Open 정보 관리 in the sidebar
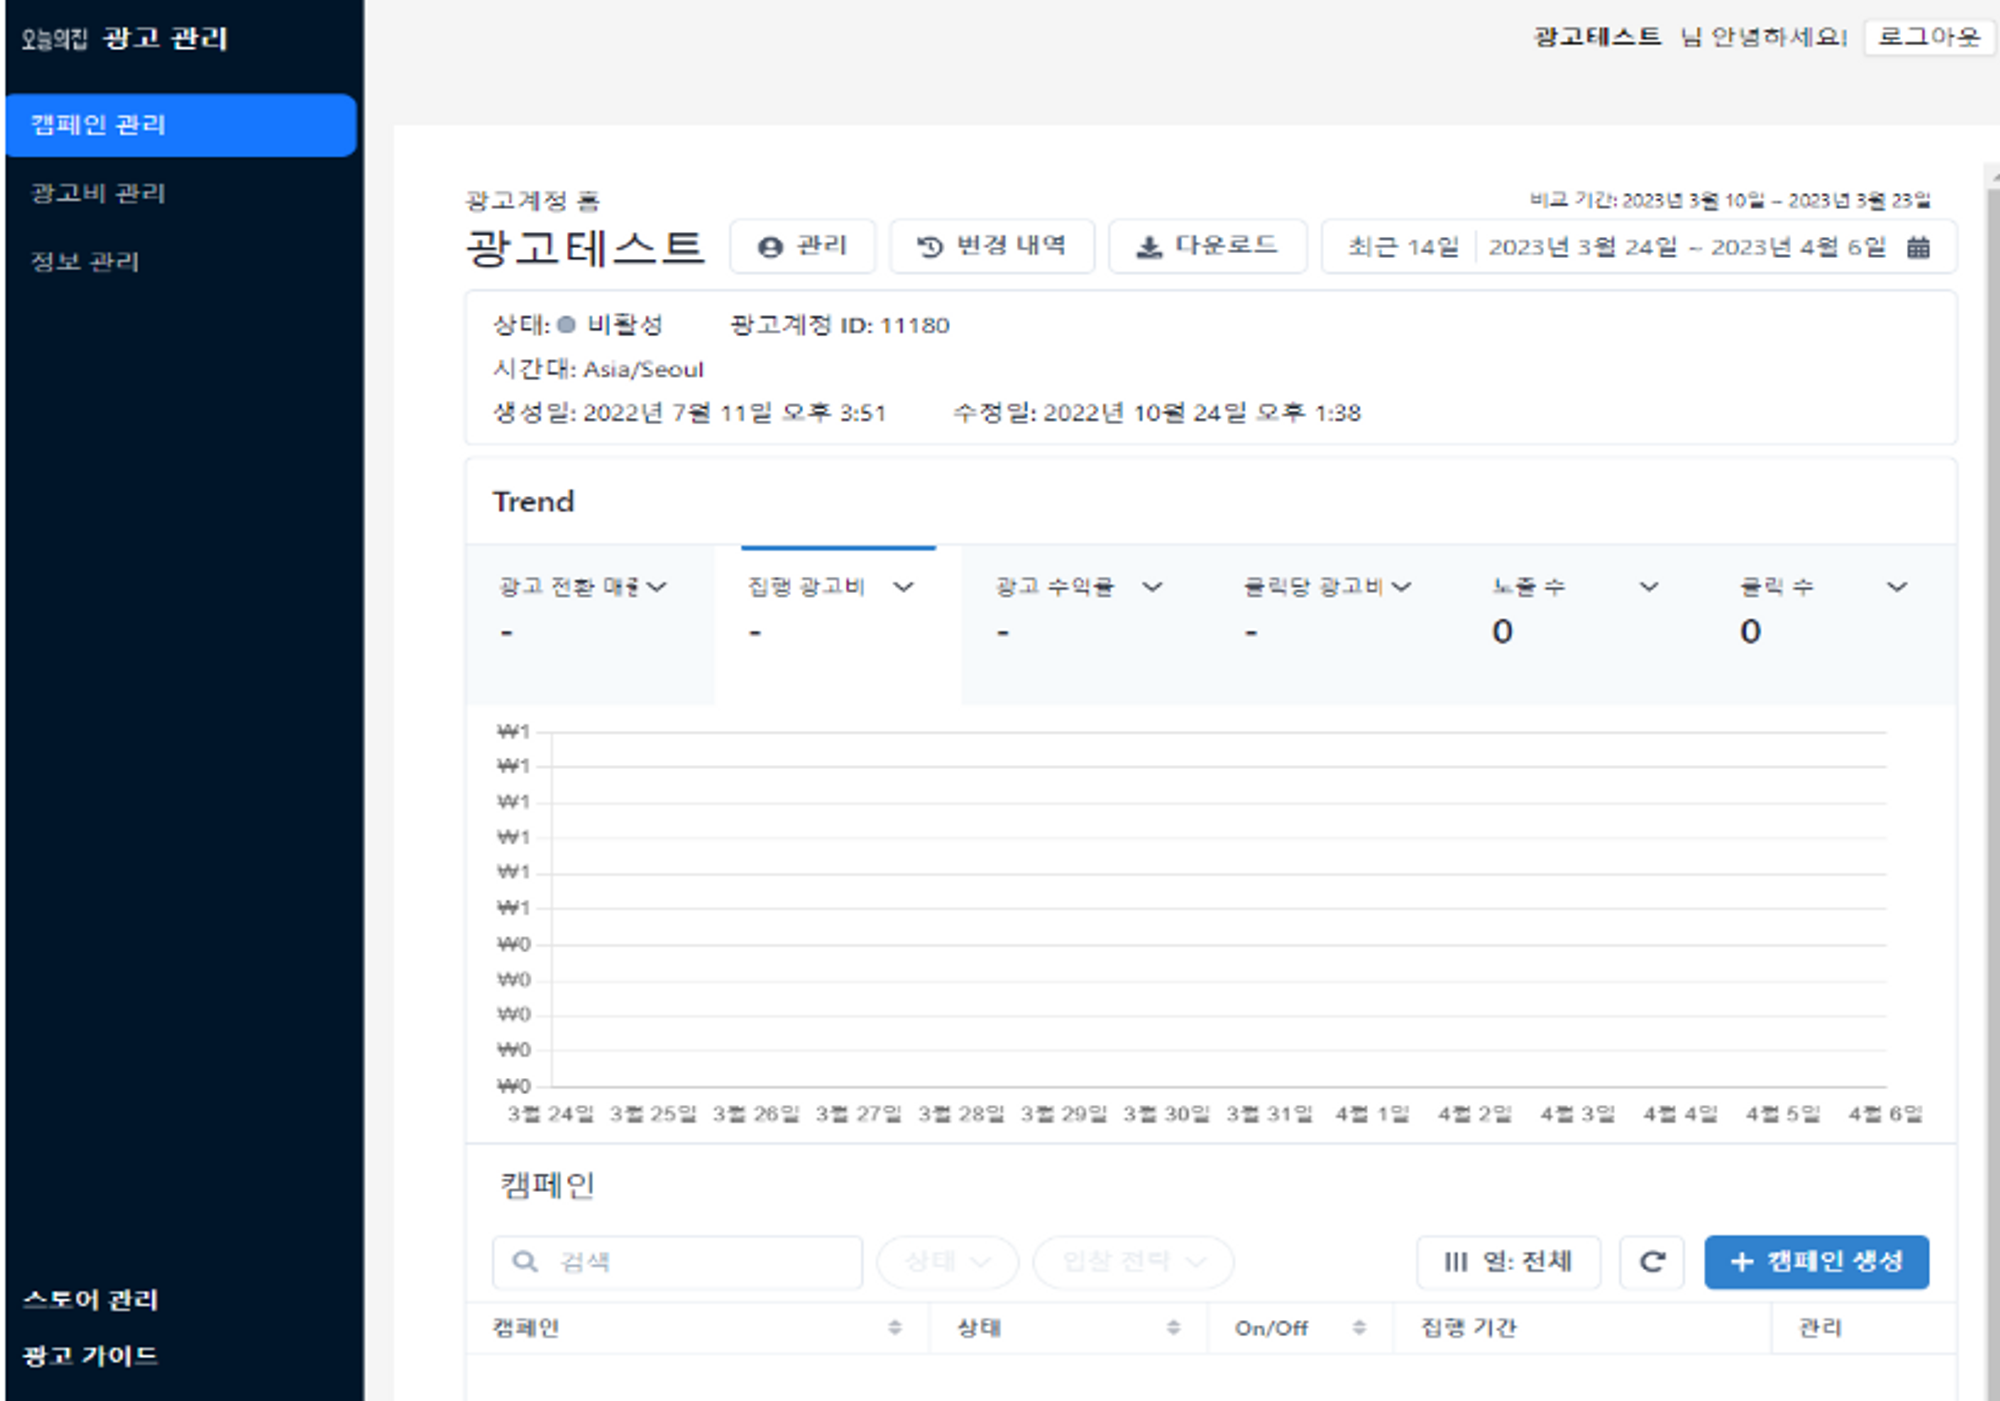The height and width of the screenshot is (1401, 2000). click(x=85, y=261)
